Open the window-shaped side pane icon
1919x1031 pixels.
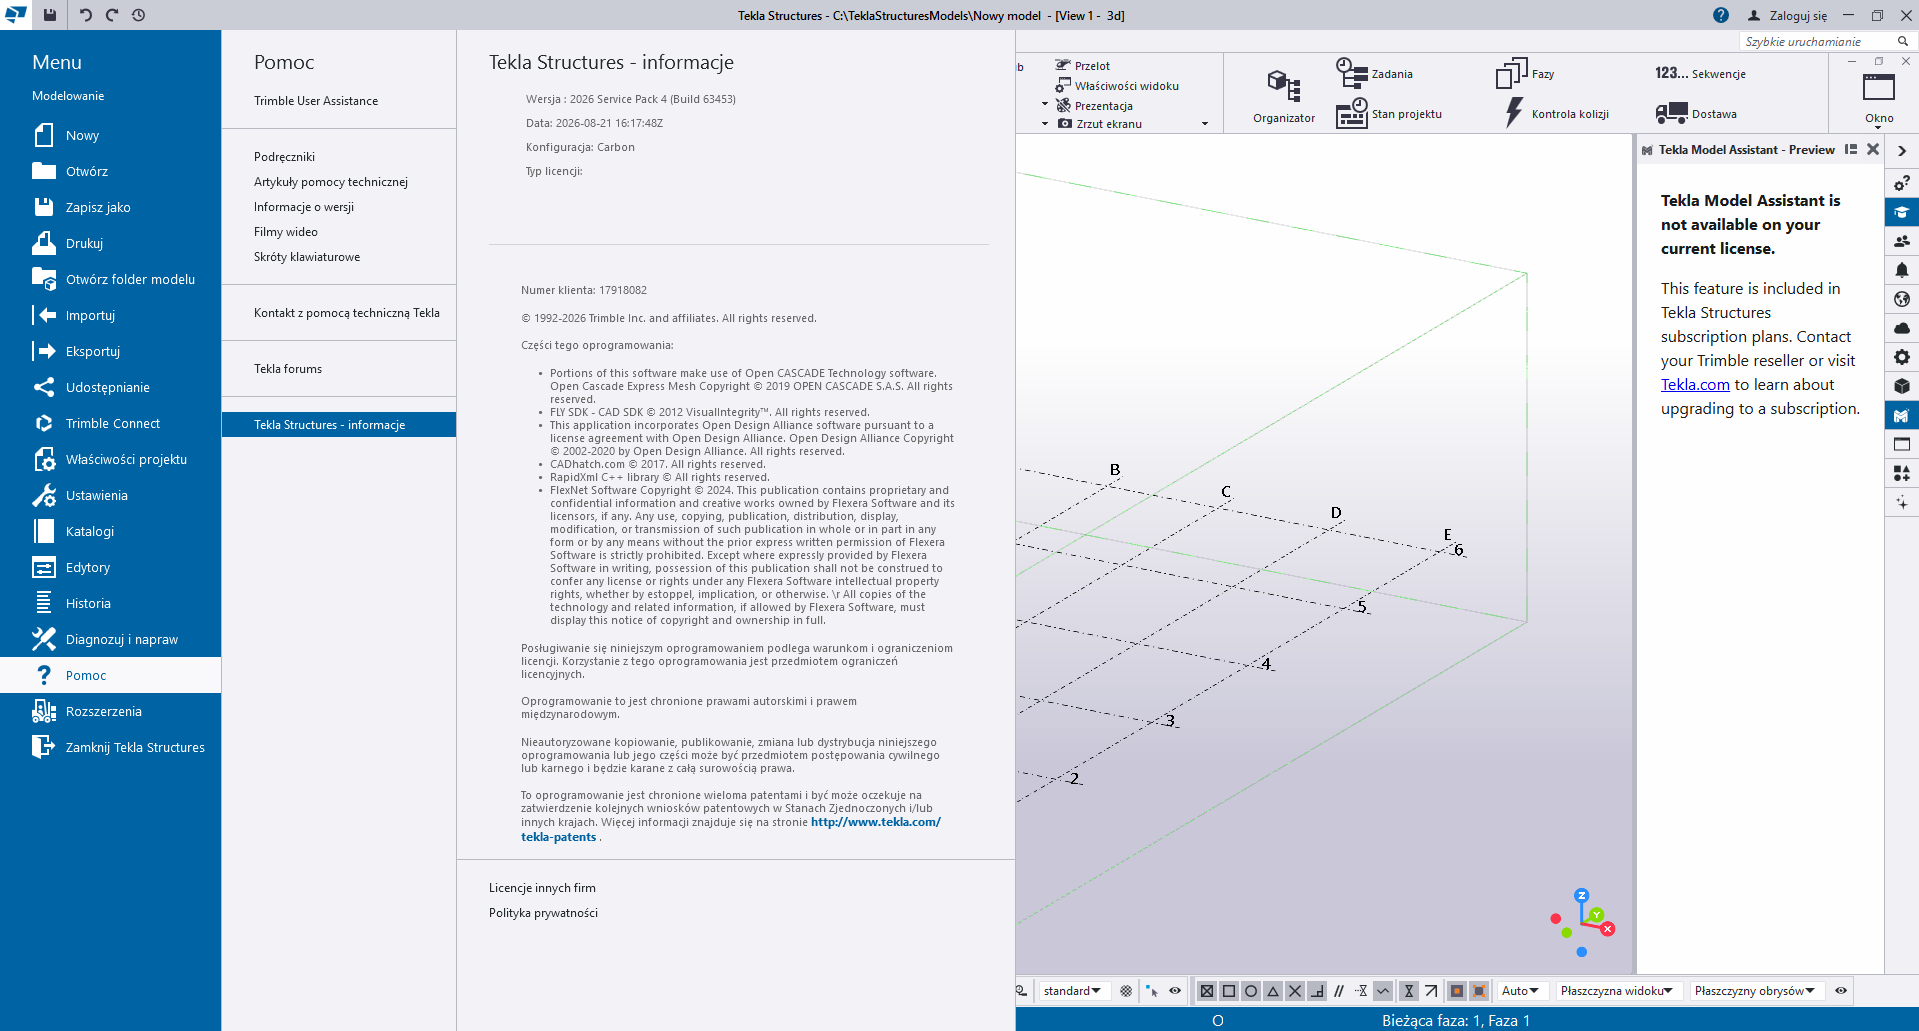coord(1902,444)
